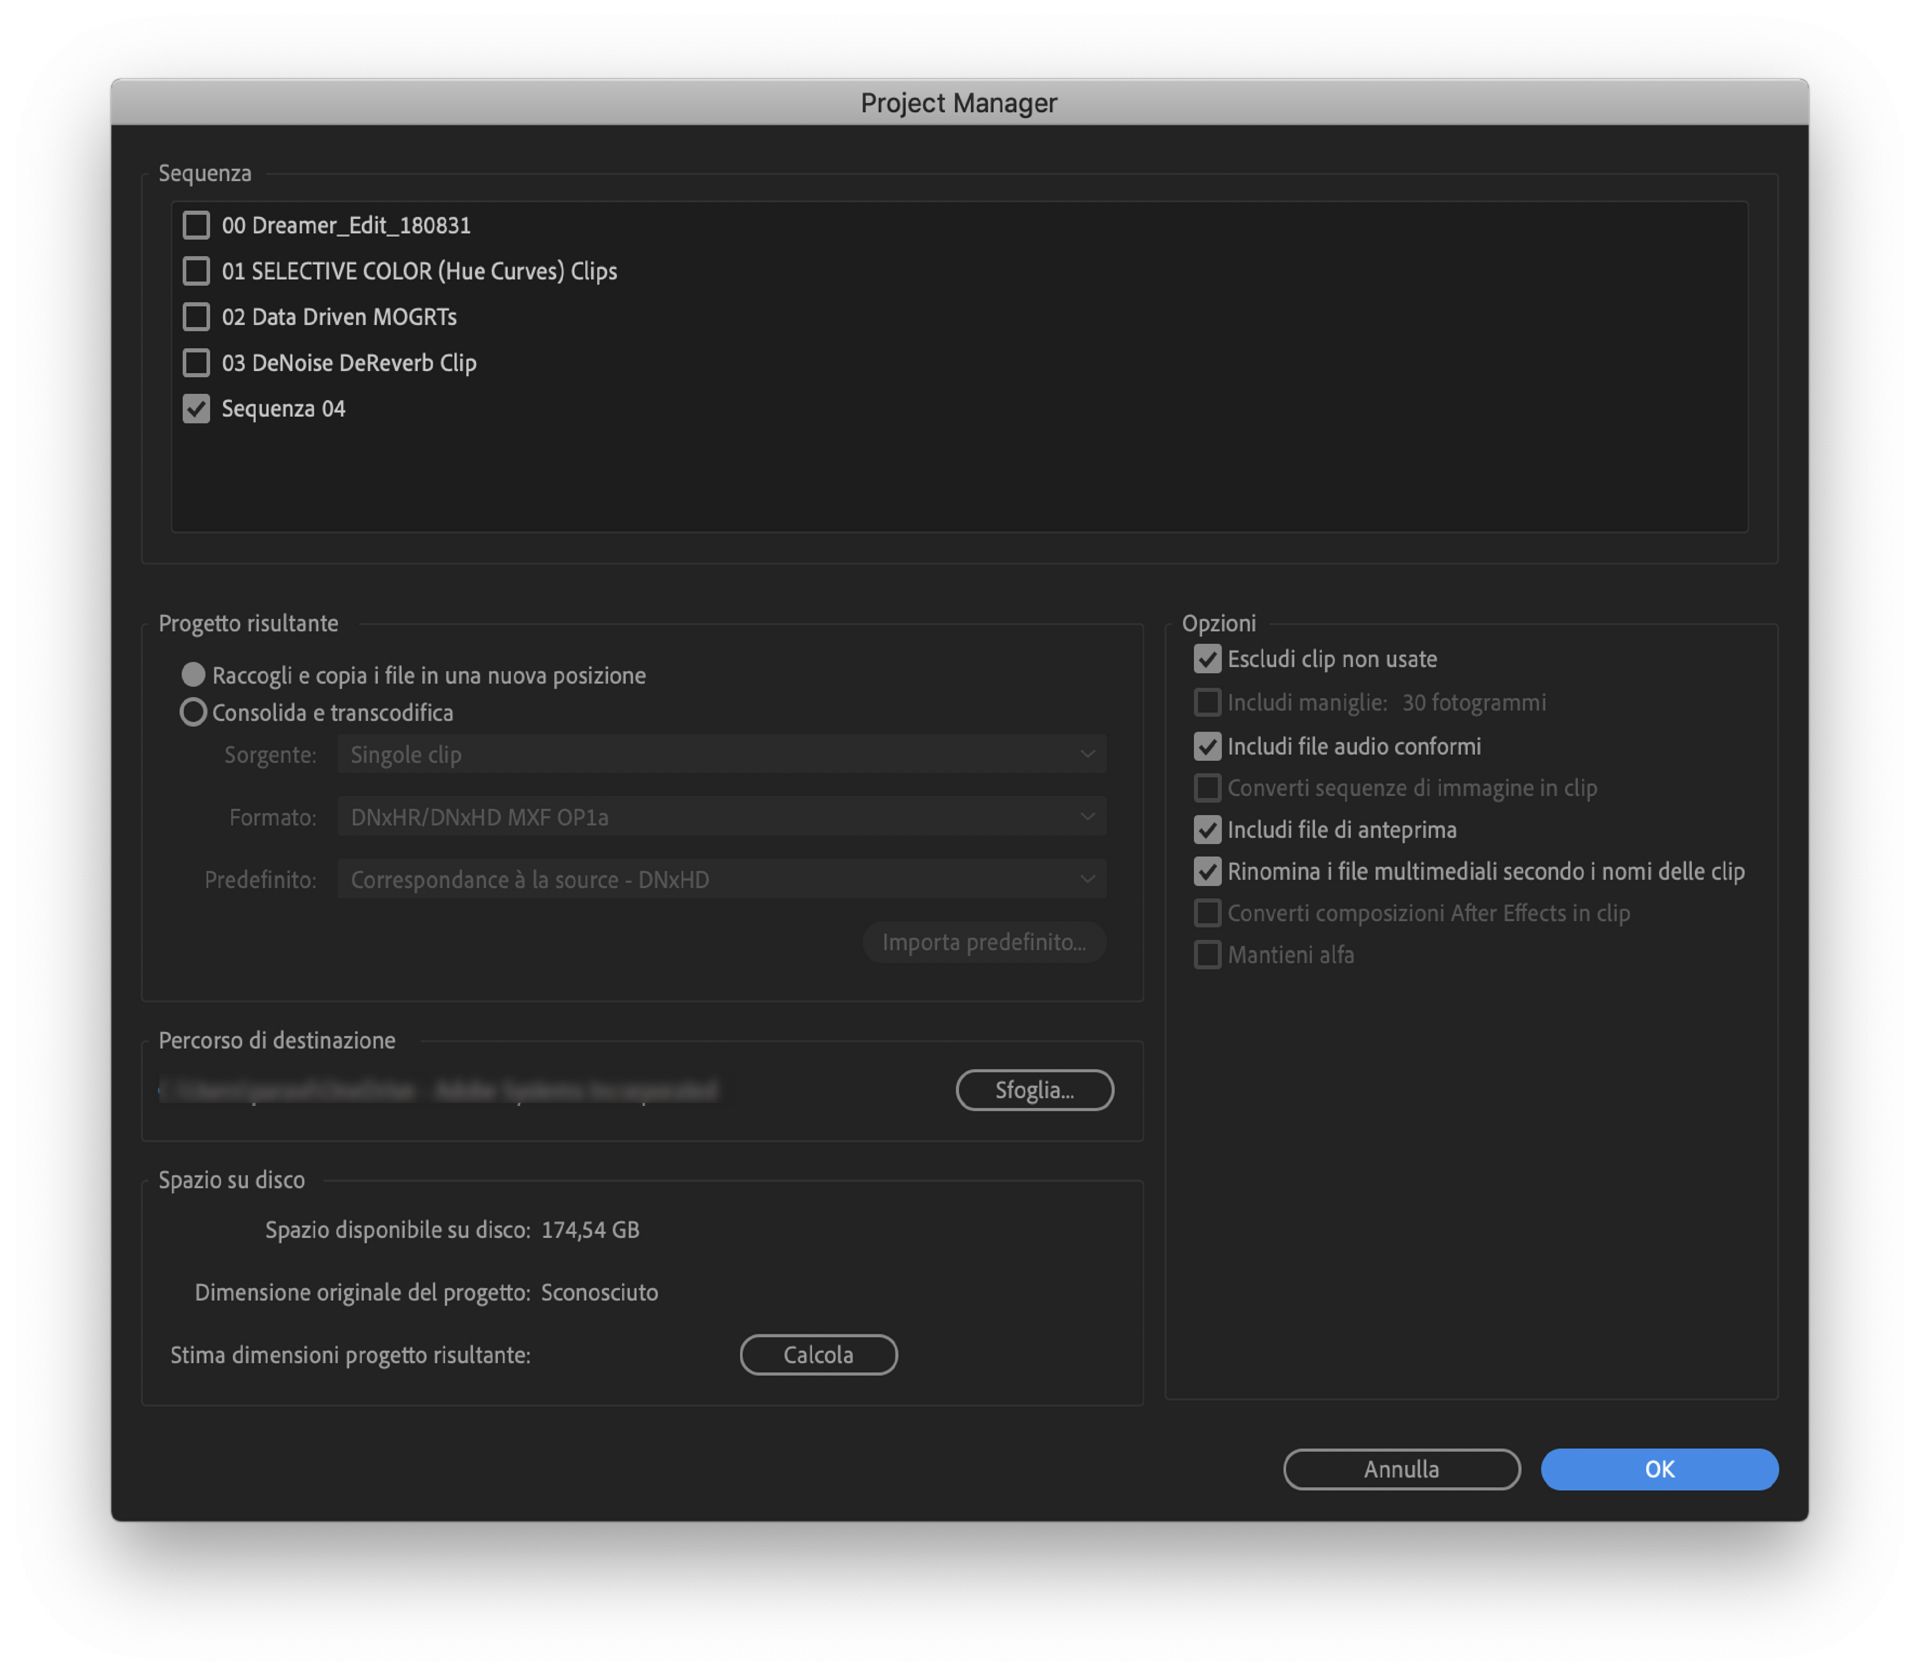Click the destination path text field

(440, 1090)
